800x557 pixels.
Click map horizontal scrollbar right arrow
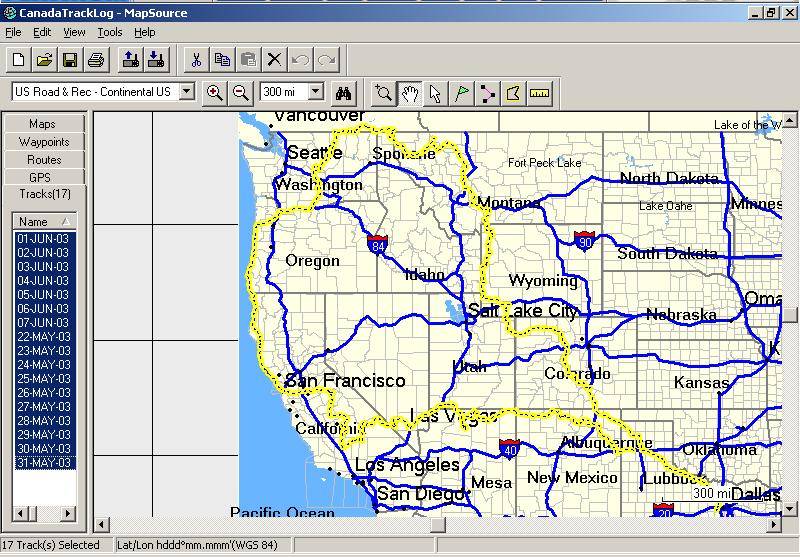(x=774, y=524)
